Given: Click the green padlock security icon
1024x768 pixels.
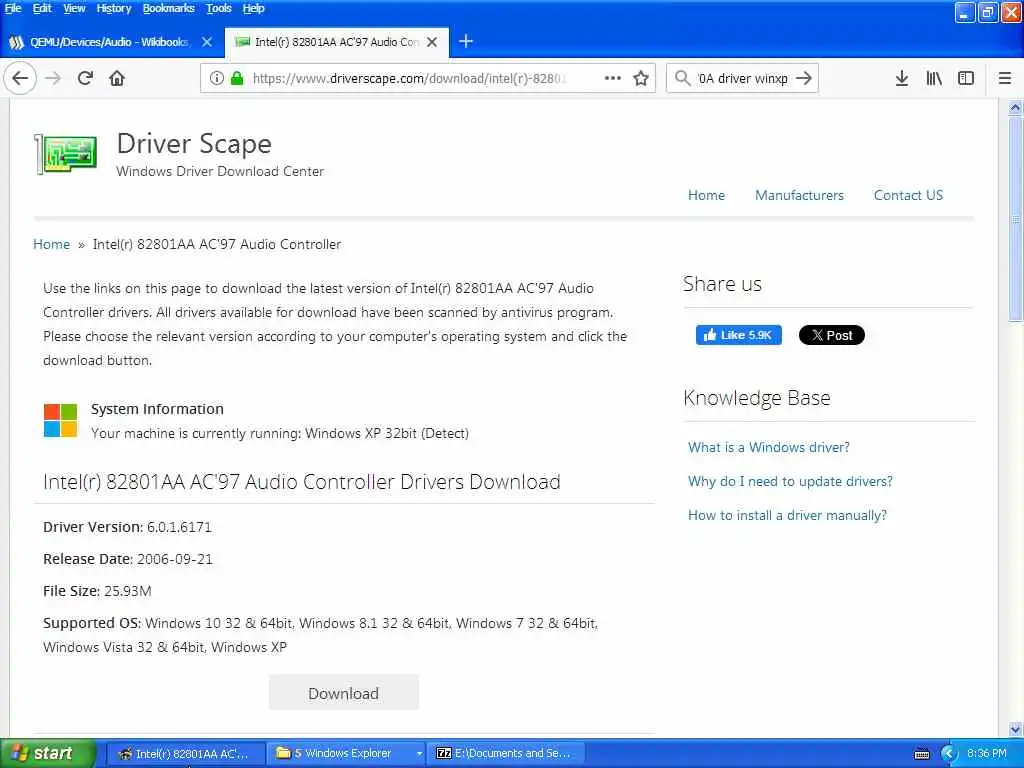Looking at the screenshot, I should 237,78.
